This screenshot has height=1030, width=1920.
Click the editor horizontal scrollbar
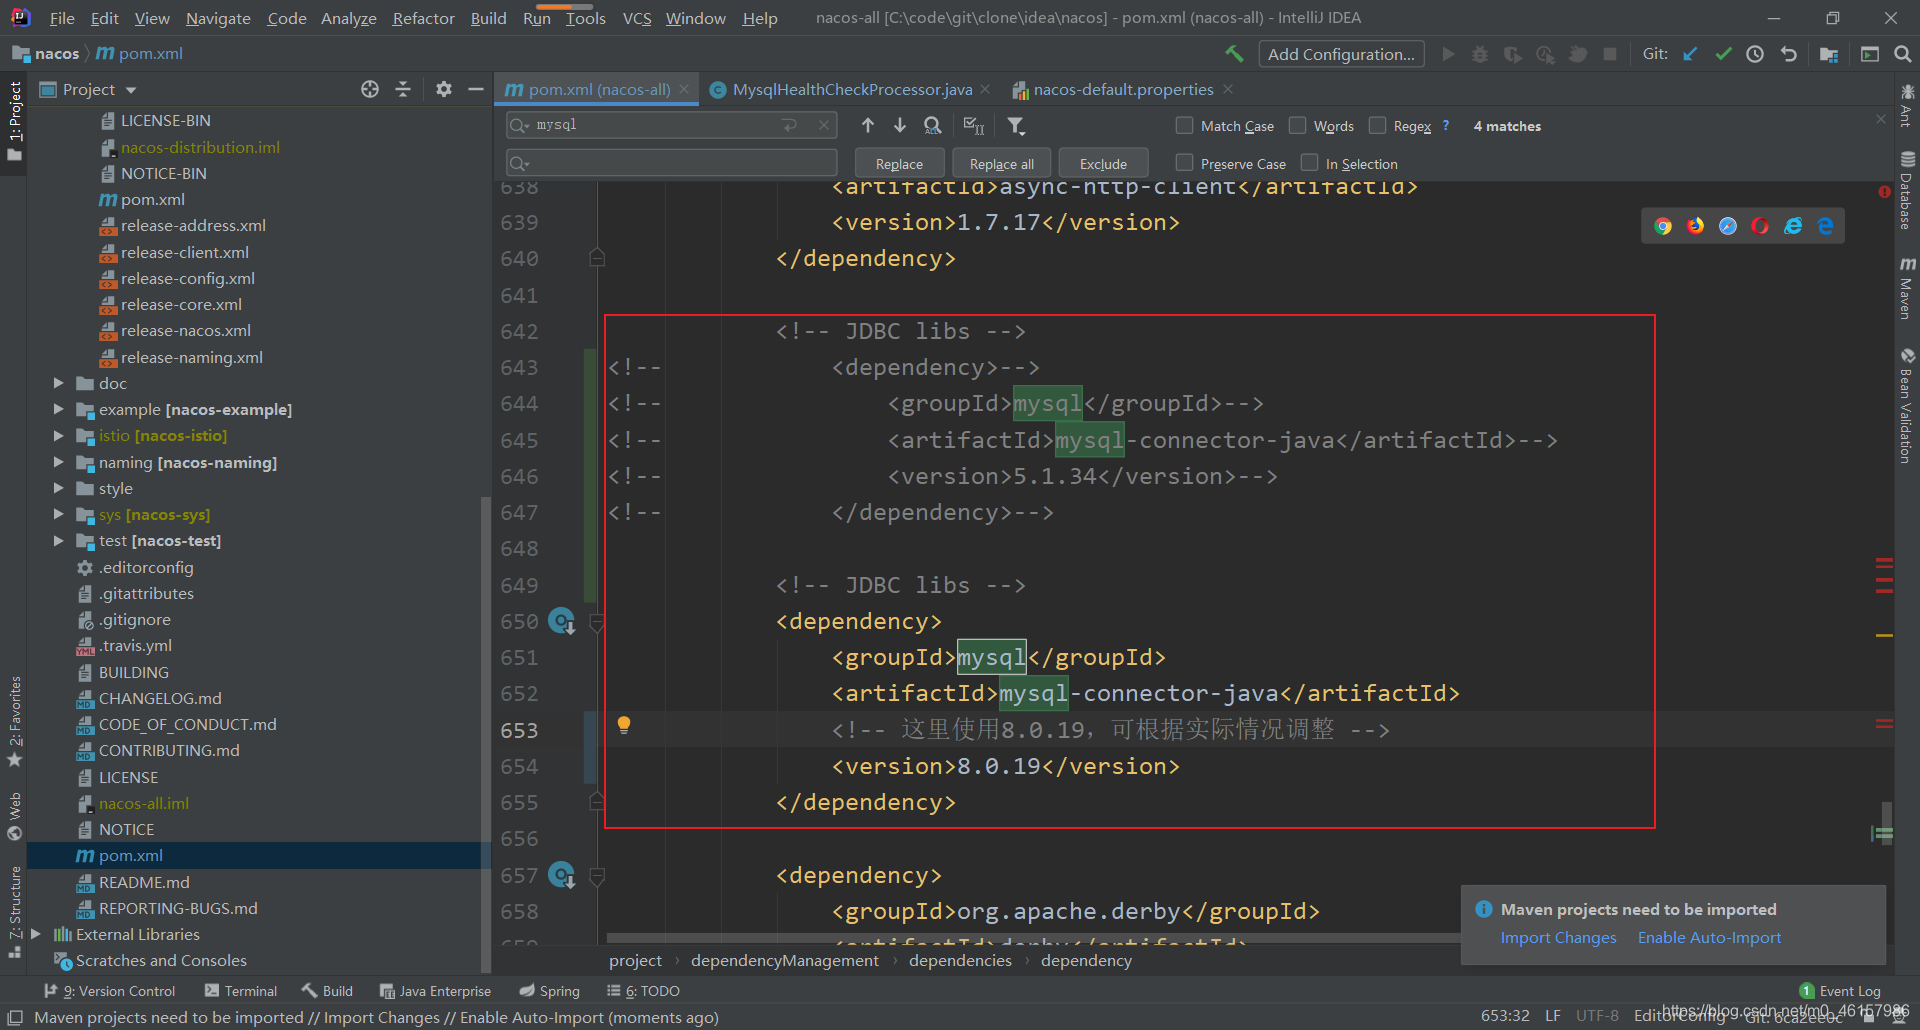pyautogui.click(x=1033, y=938)
